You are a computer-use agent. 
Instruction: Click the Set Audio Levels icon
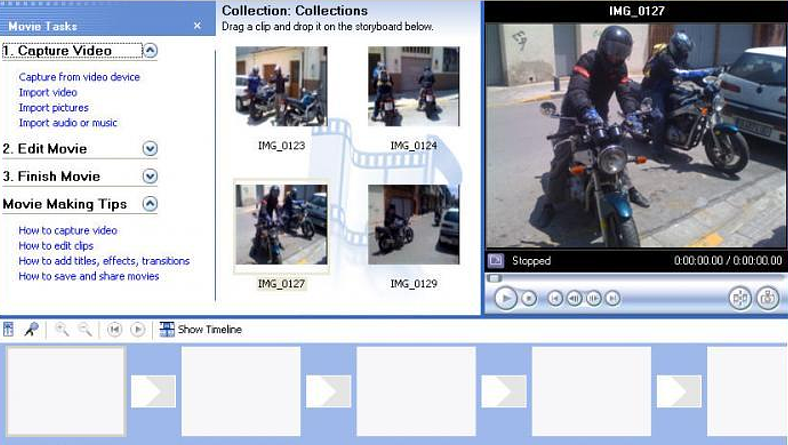point(9,329)
